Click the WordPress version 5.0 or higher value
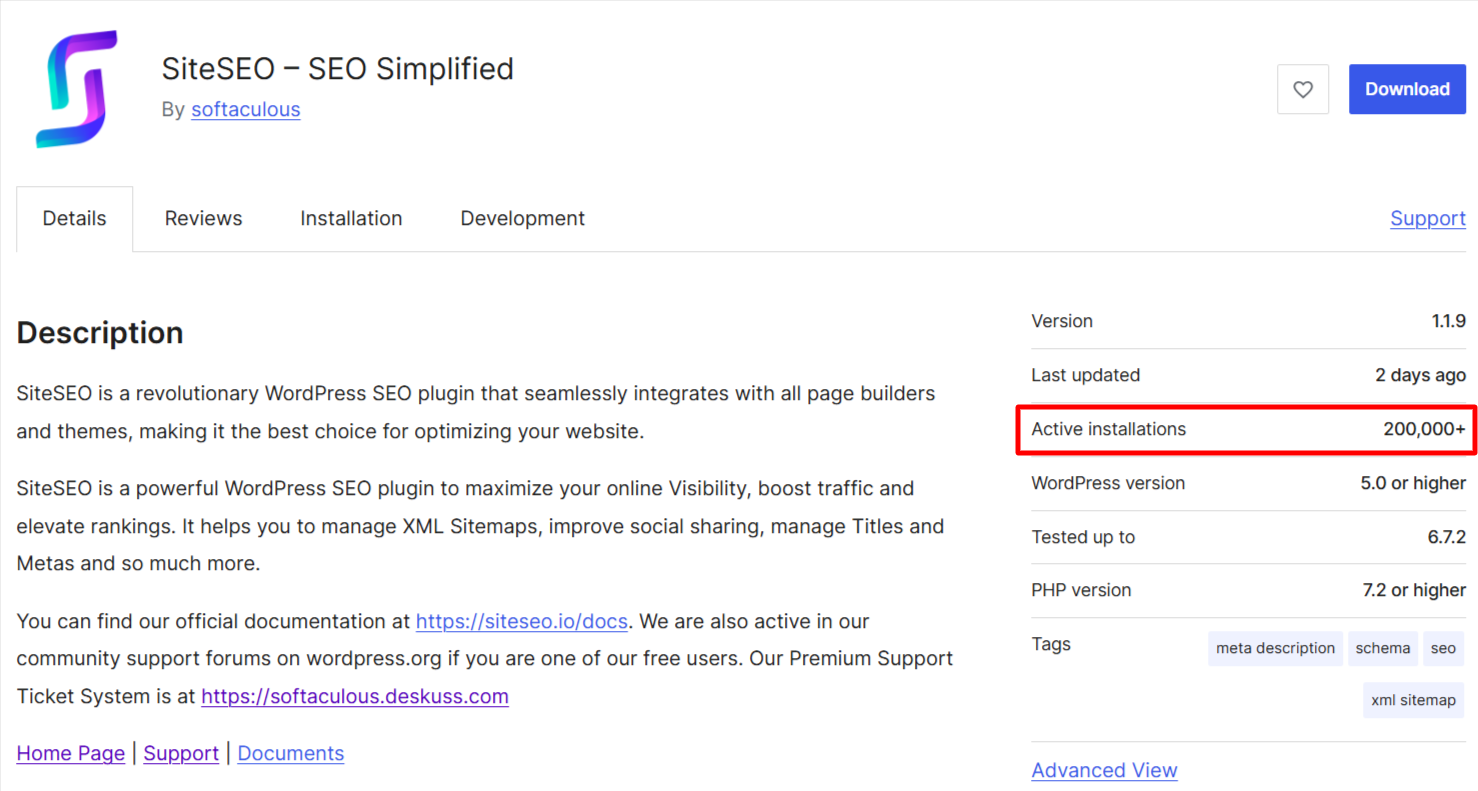1478x791 pixels. tap(1413, 483)
